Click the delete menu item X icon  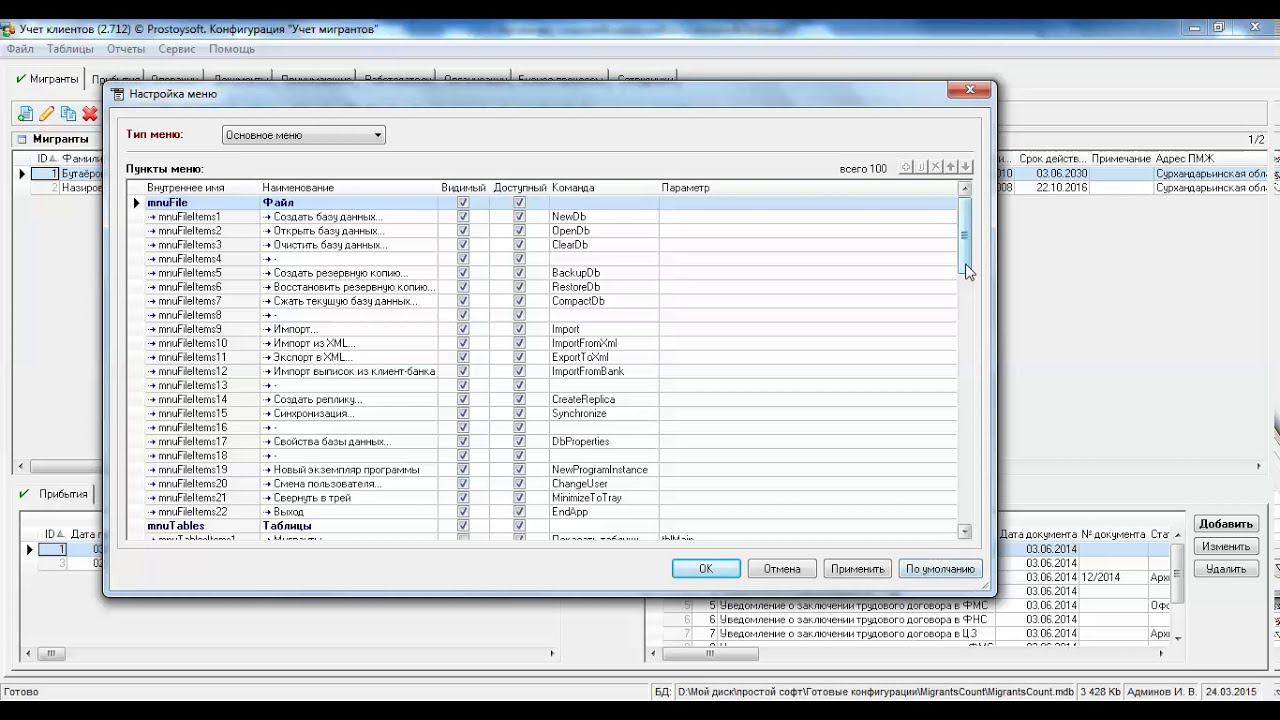[936, 167]
